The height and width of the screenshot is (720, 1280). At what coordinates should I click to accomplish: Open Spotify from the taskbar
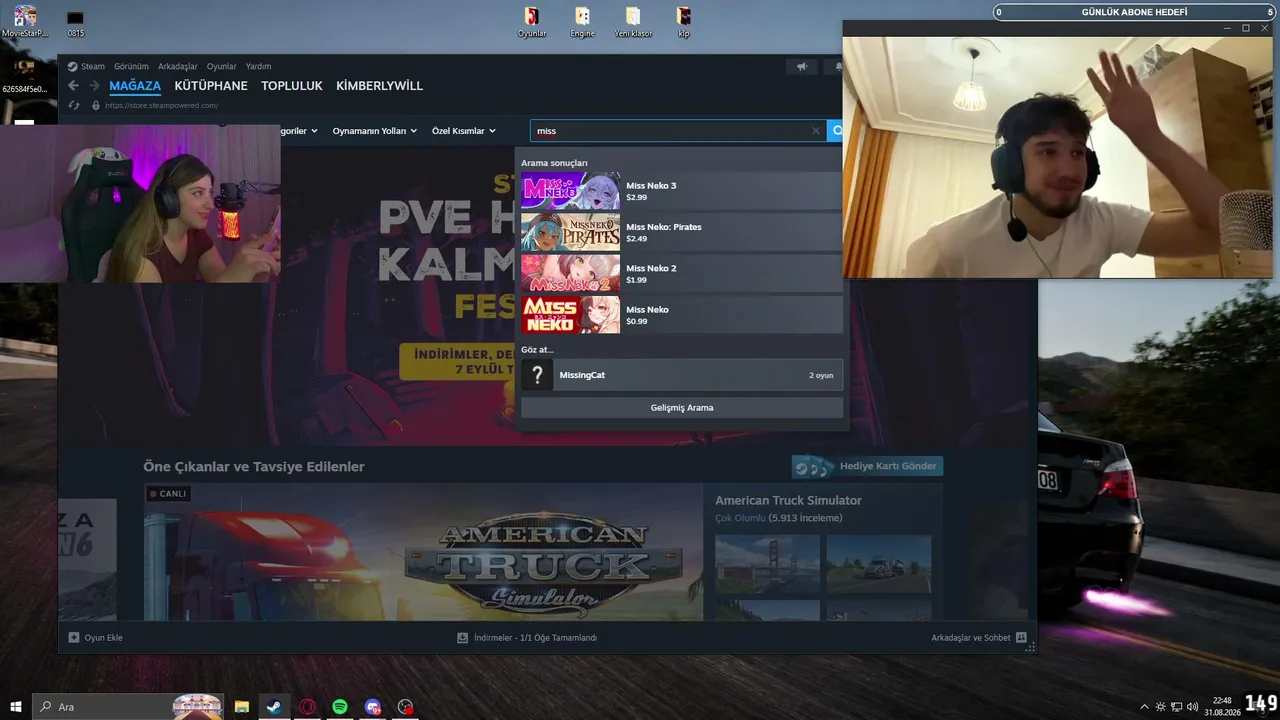point(340,707)
